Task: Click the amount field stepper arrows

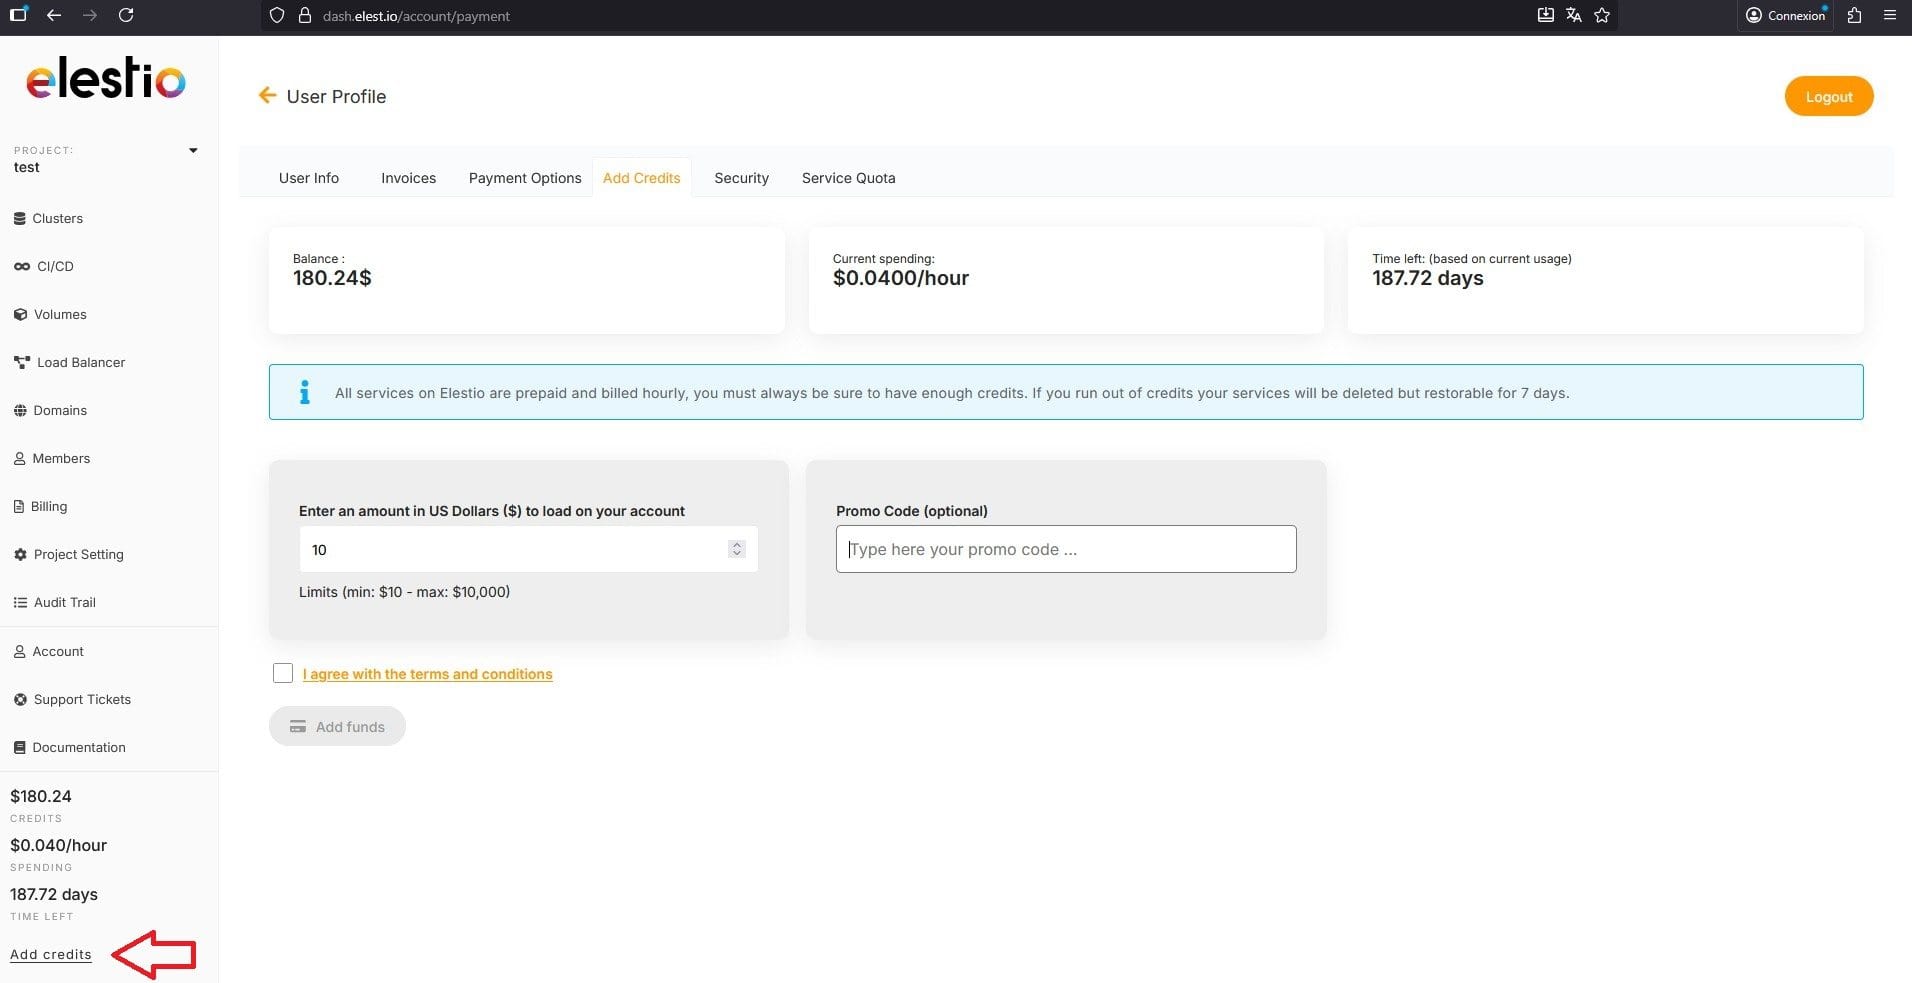Action: click(737, 549)
